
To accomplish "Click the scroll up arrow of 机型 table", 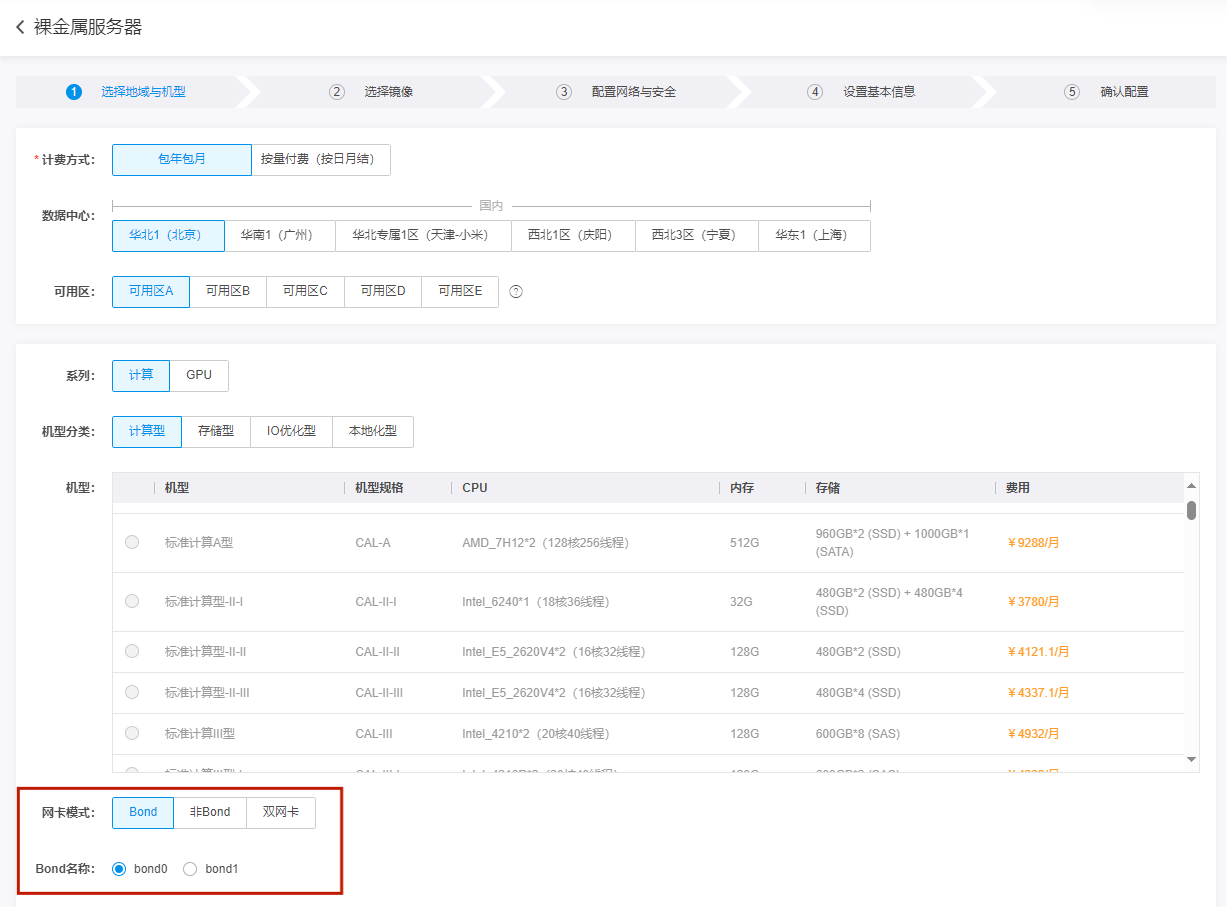I will tap(1191, 486).
